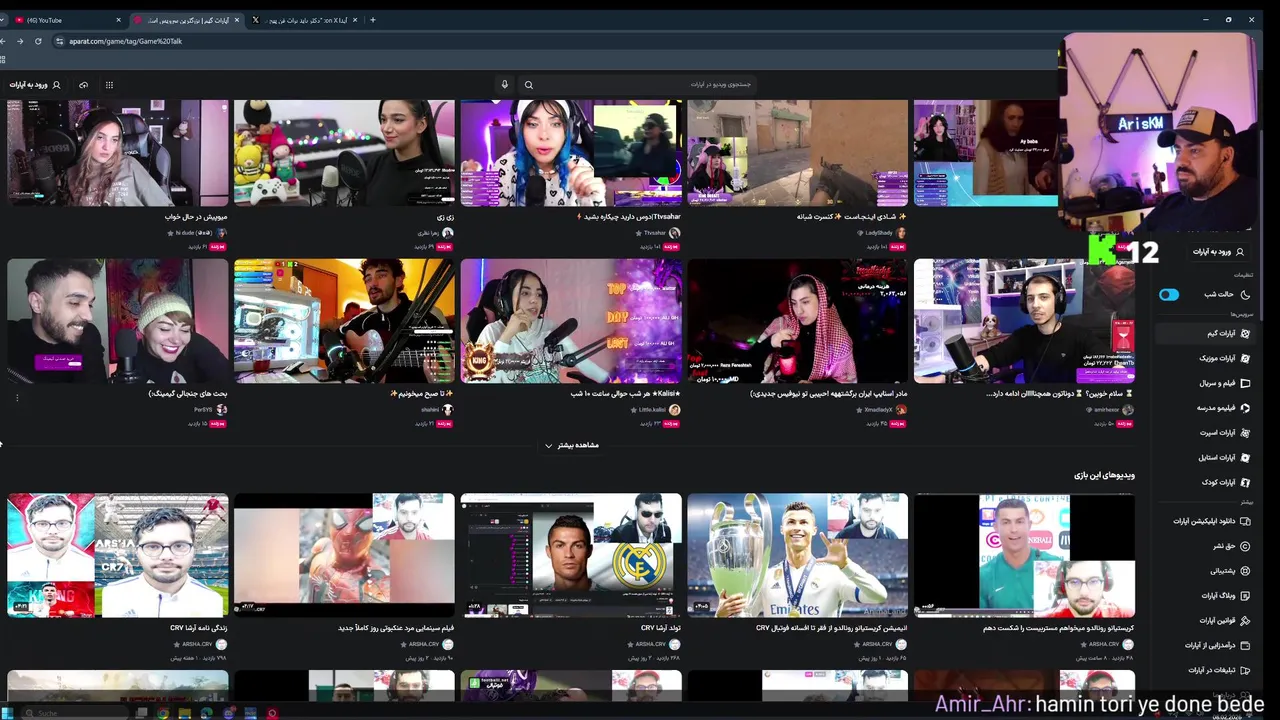Screen dimensions: 1280x720
Task: Open the آپارات گیم sidebar icon
Action: click(1245, 333)
